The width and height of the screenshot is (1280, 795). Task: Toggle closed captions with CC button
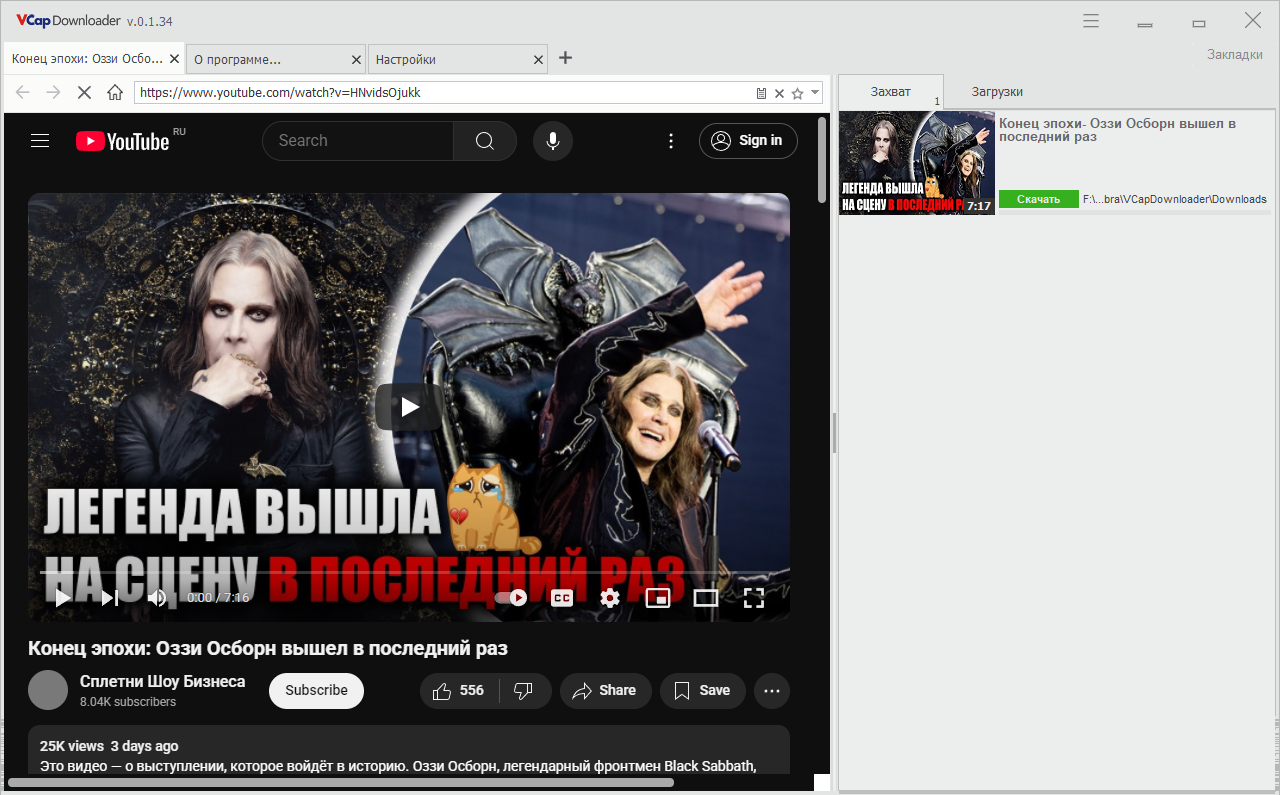562,598
